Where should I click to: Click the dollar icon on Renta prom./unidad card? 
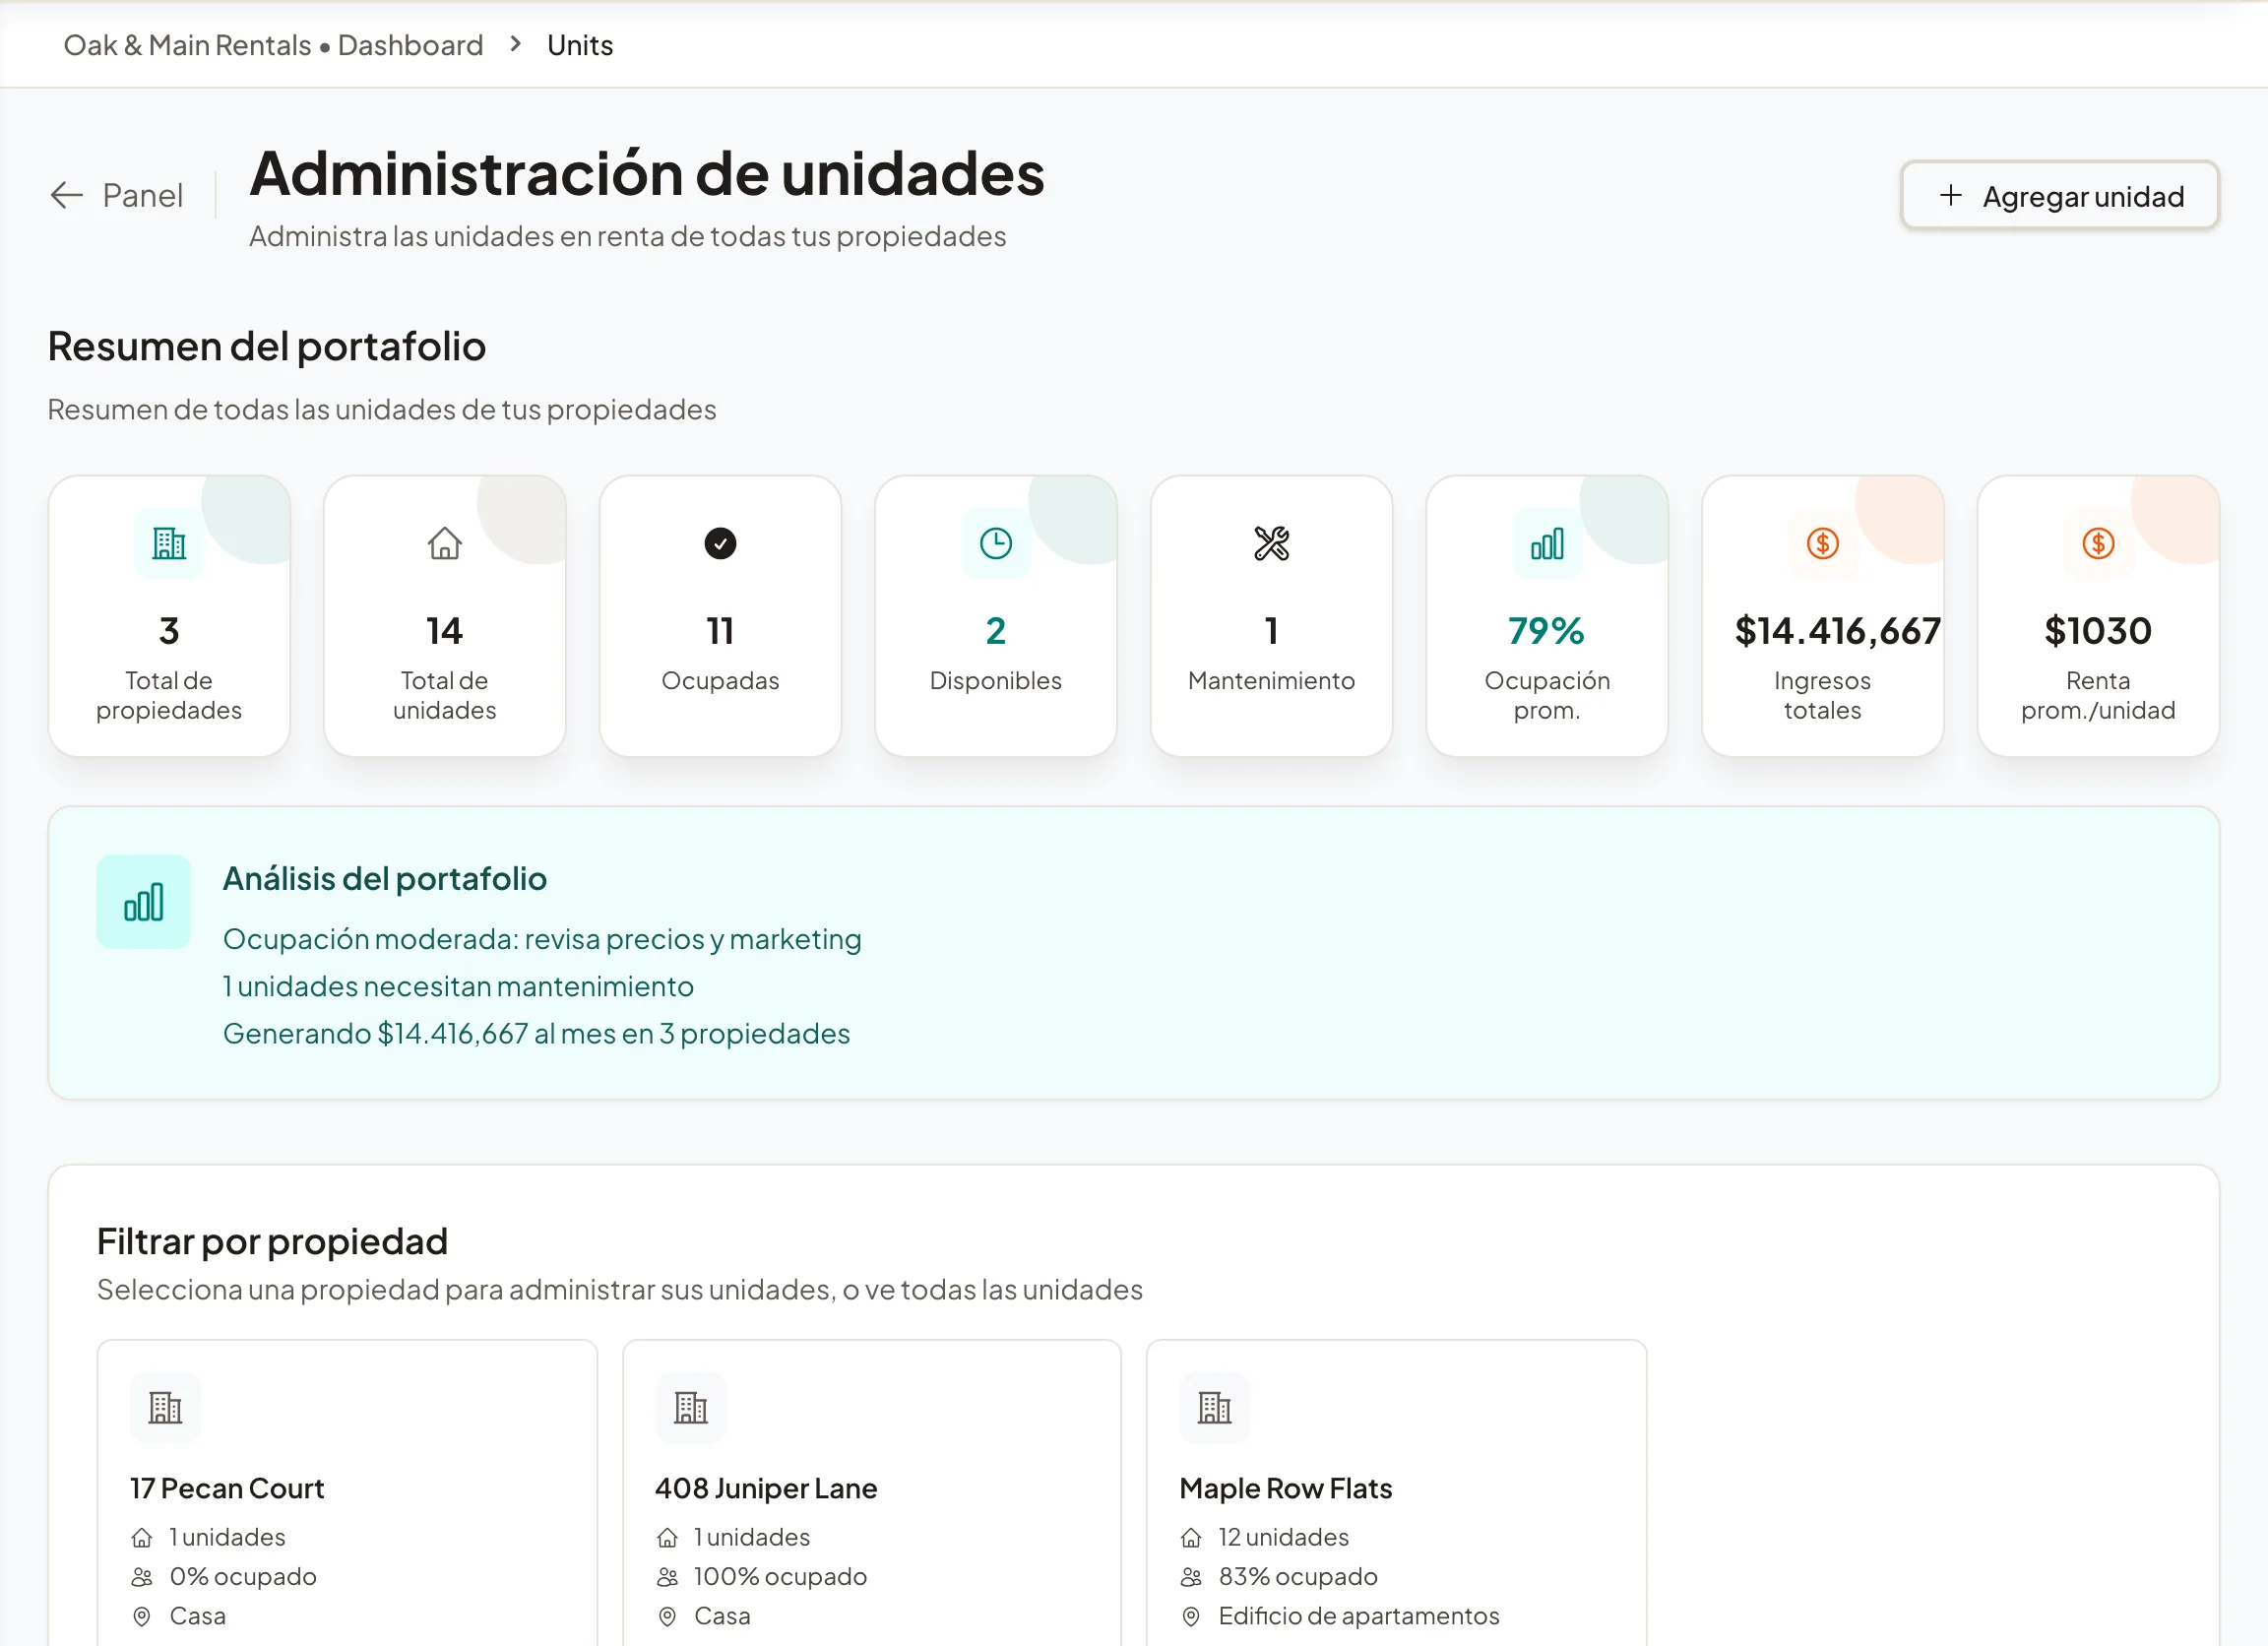(2098, 543)
